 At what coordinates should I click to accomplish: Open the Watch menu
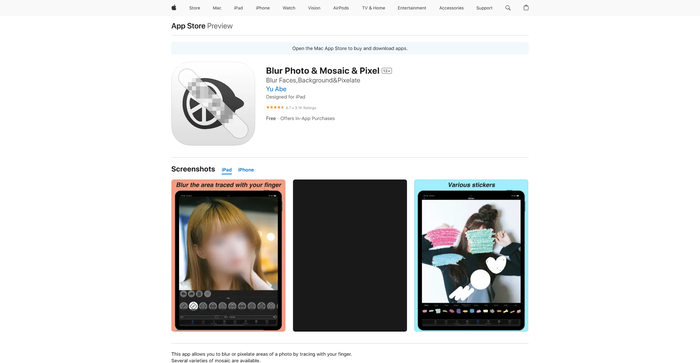pyautogui.click(x=289, y=8)
